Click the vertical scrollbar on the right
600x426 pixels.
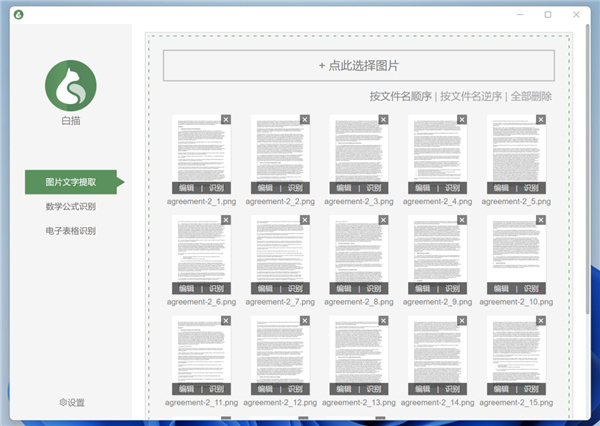588,168
